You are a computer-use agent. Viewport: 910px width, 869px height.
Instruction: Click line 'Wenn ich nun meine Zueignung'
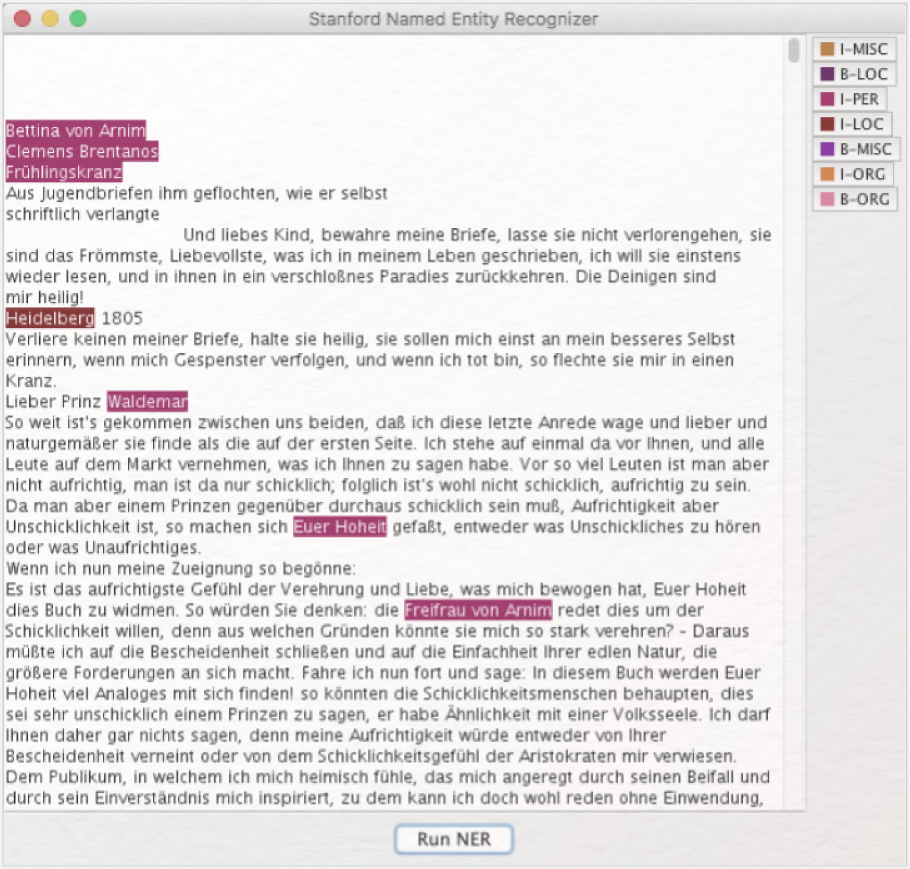click(x=180, y=568)
